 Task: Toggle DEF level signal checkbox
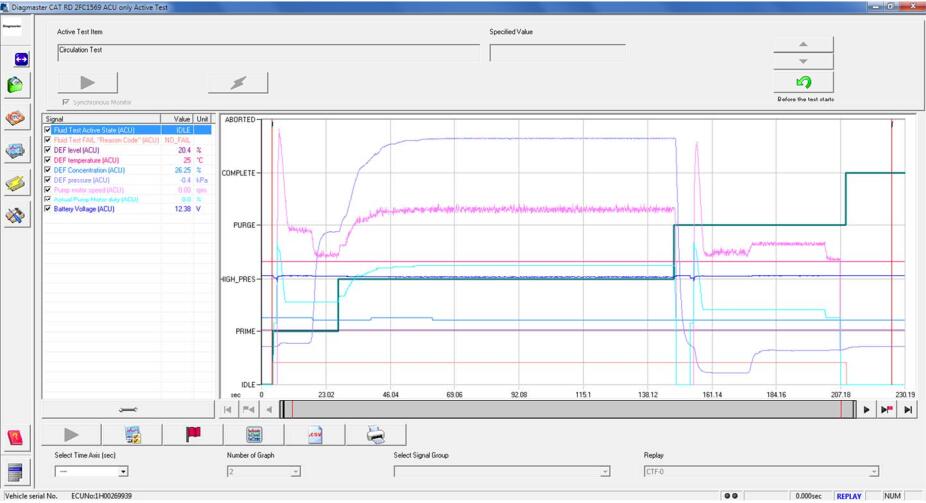click(48, 150)
